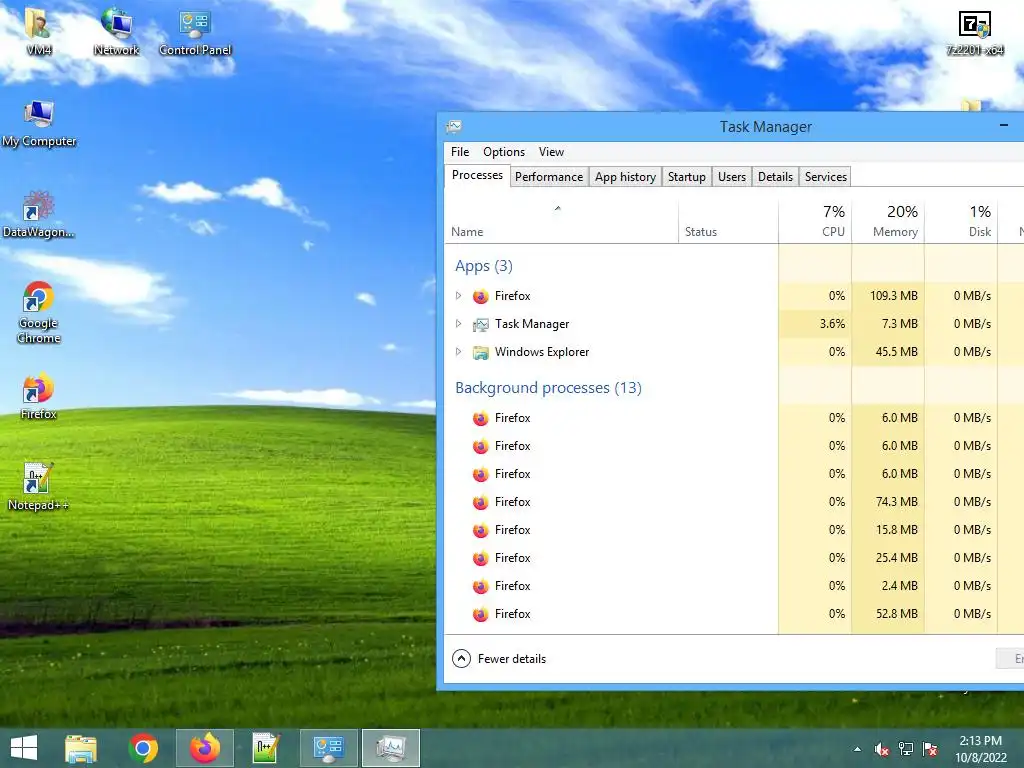Switch to the Users tab
The height and width of the screenshot is (768, 1024).
[731, 177]
